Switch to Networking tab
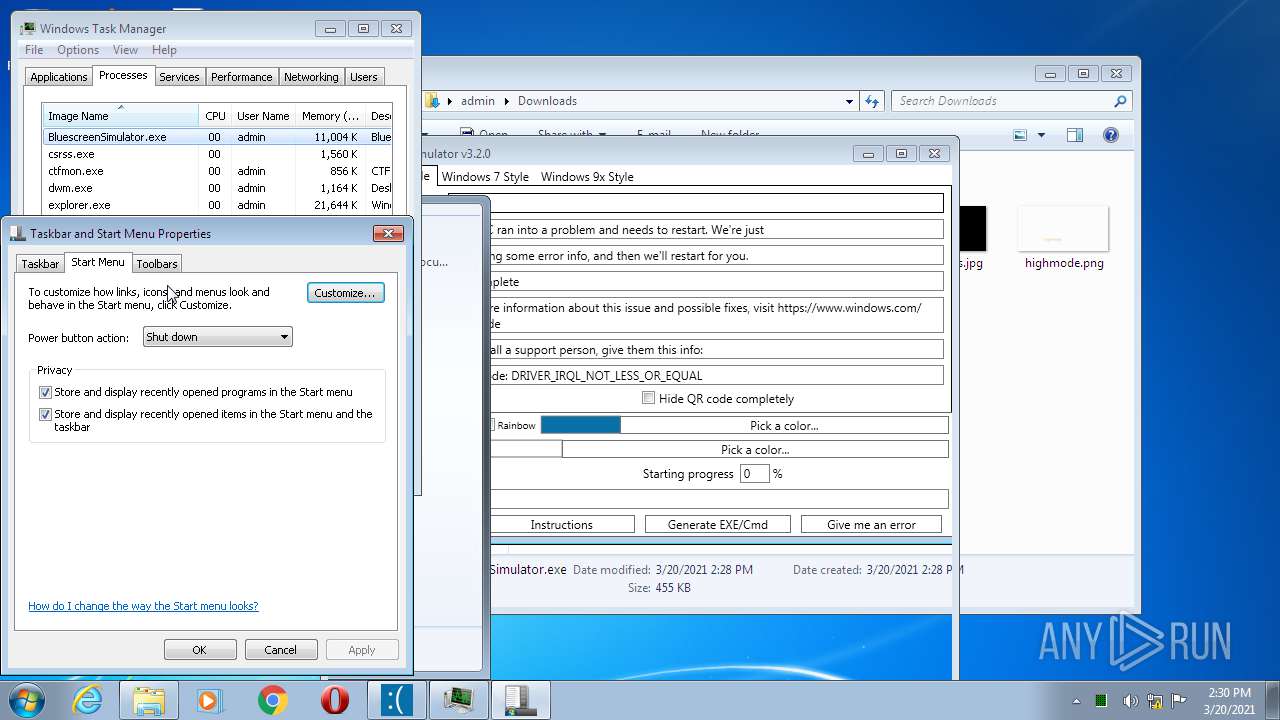Screen dimensions: 1280x720 coord(311,77)
